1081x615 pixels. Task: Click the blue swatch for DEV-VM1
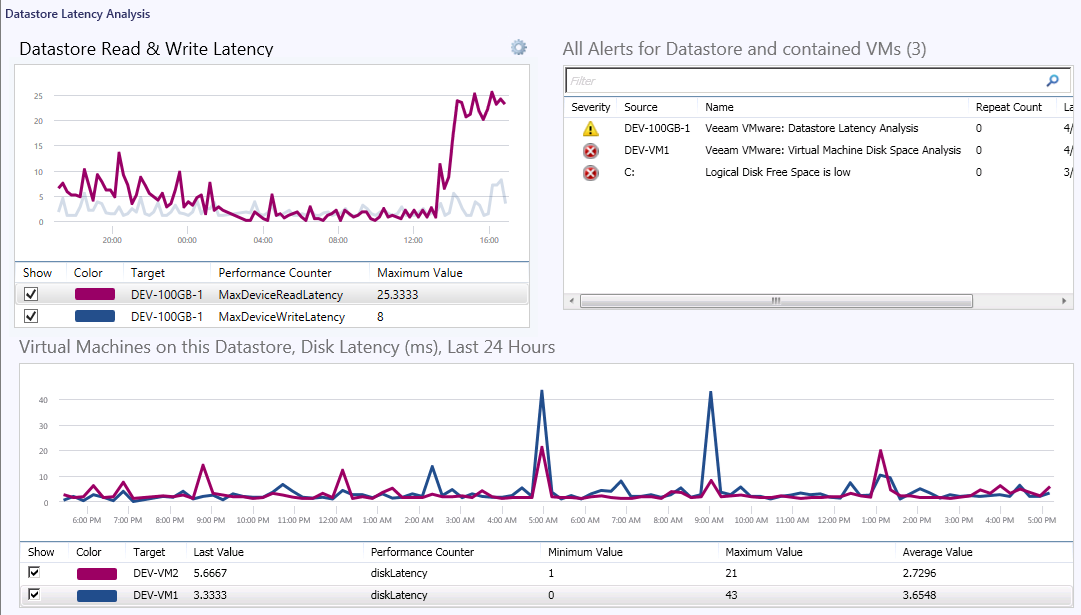pos(96,595)
